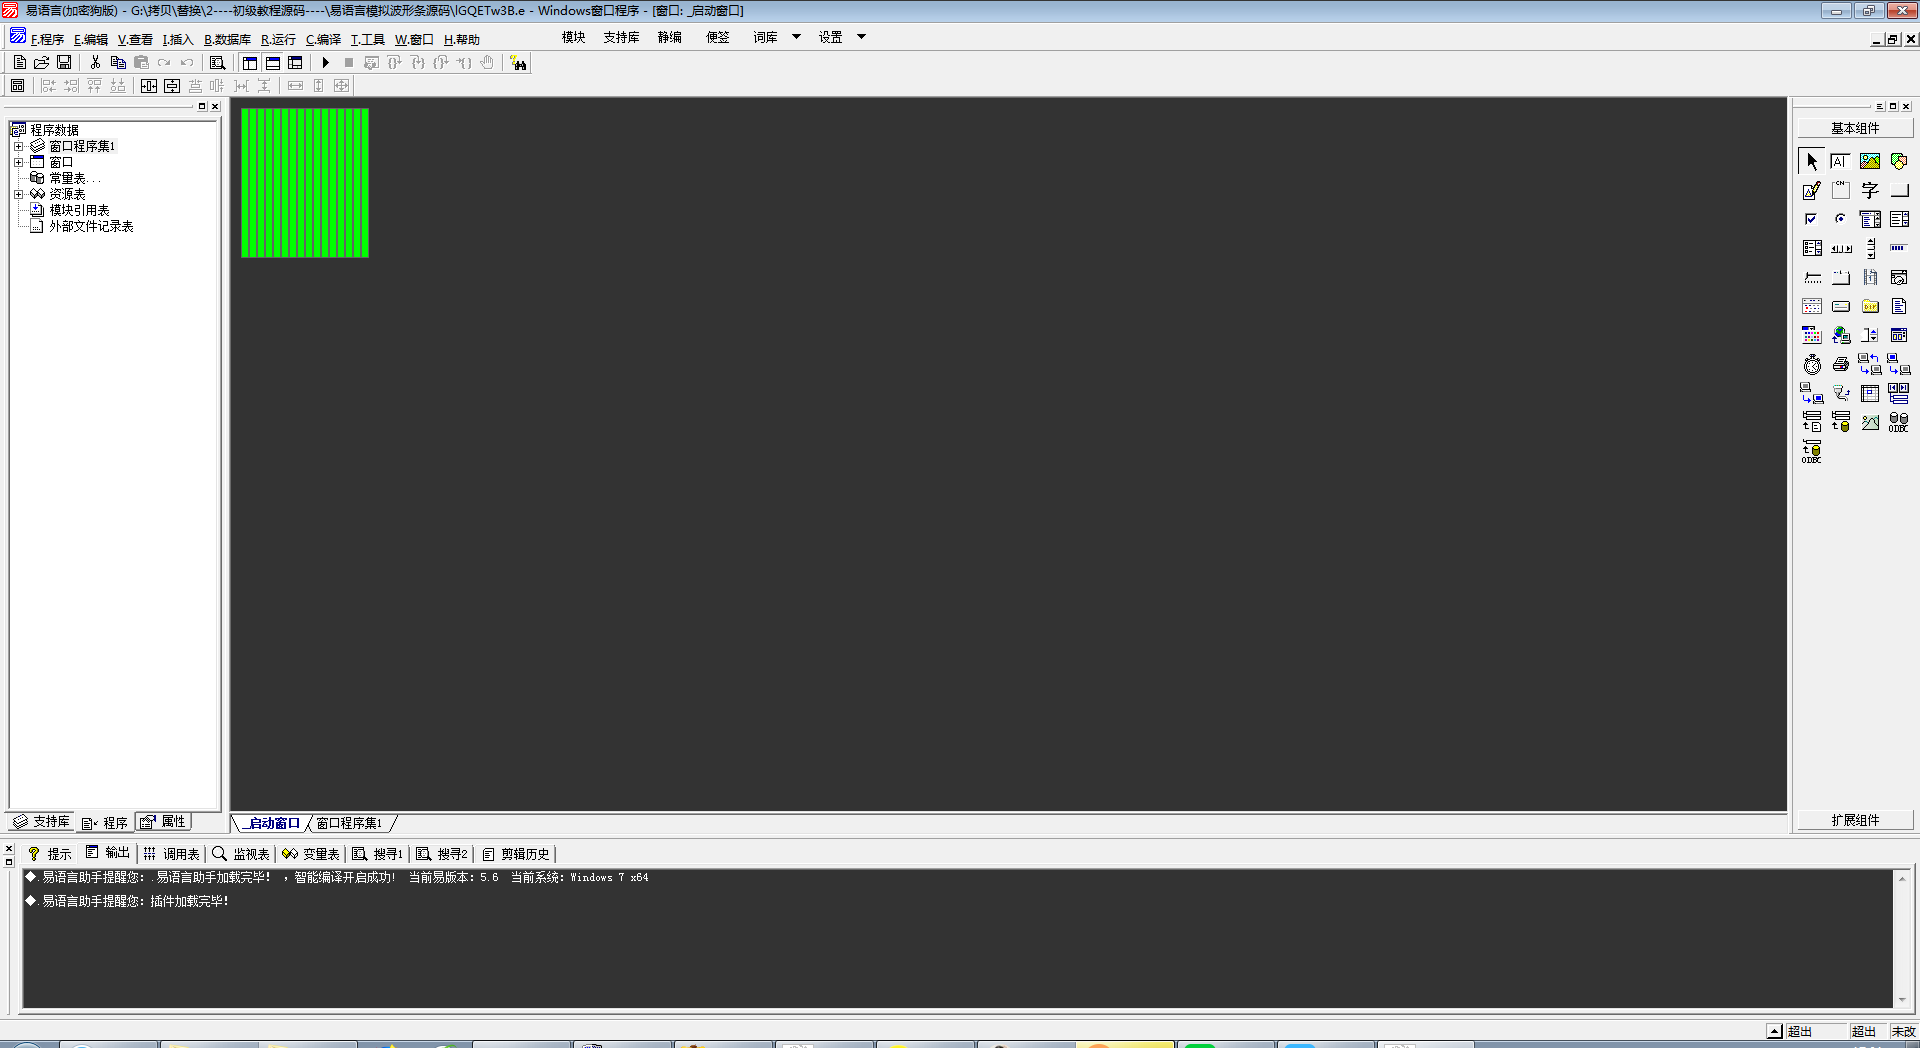
Task: Click the Save floppy disk icon
Action: point(64,63)
